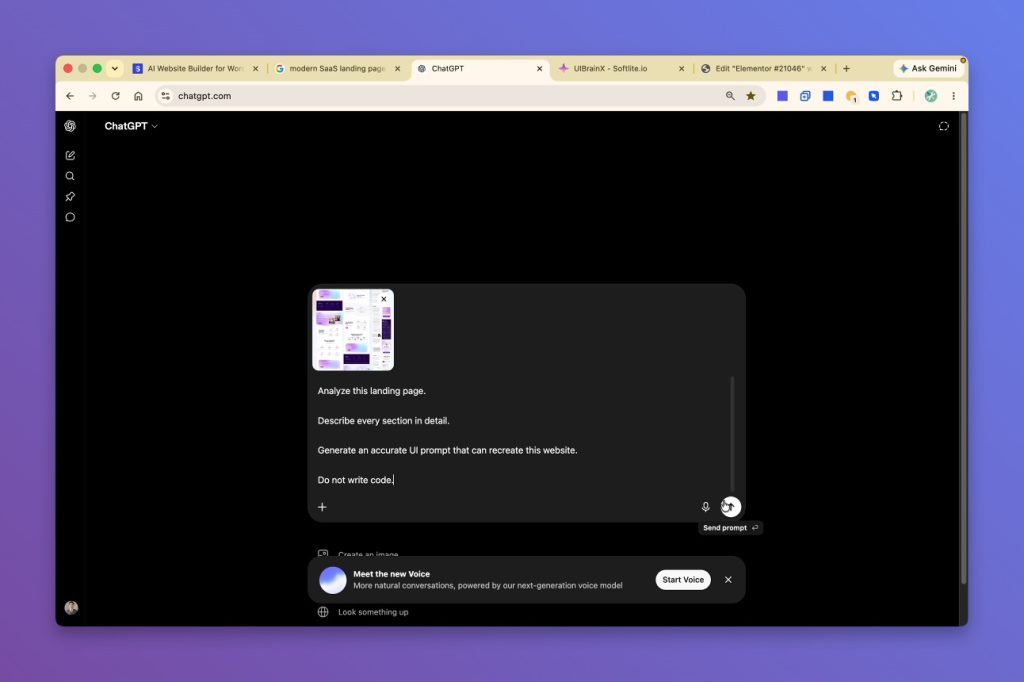Send the prompt with the arrow button
The height and width of the screenshot is (682, 1024).
click(x=731, y=507)
